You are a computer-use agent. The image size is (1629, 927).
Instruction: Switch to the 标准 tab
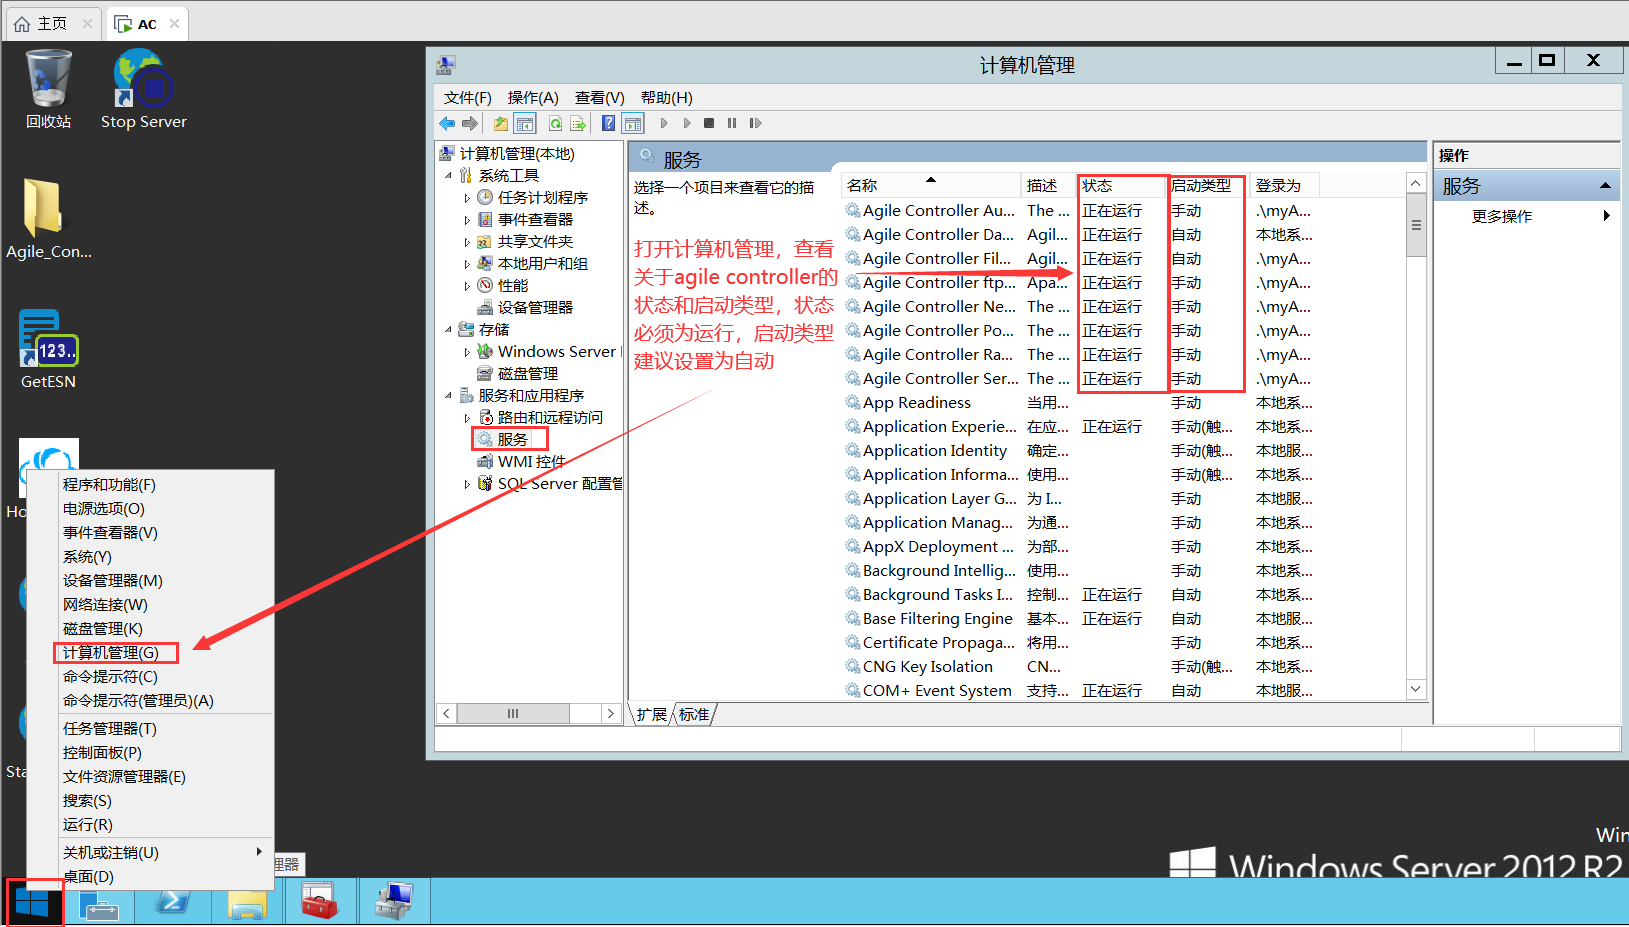[694, 713]
